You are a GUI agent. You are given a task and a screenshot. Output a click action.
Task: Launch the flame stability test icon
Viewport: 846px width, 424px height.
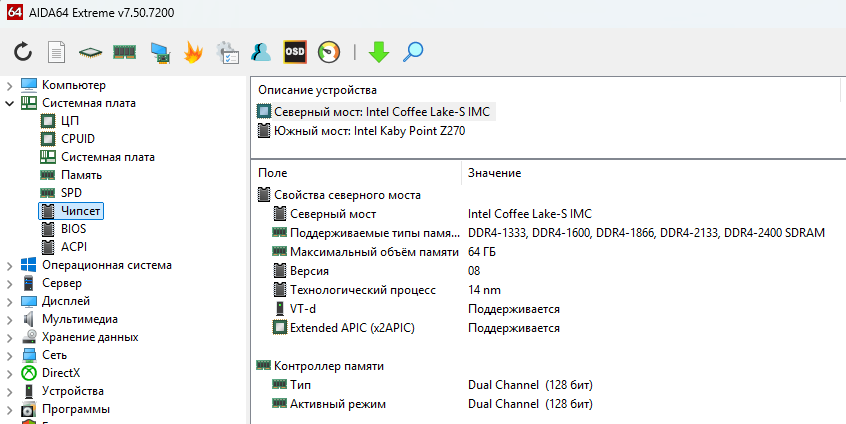193,52
